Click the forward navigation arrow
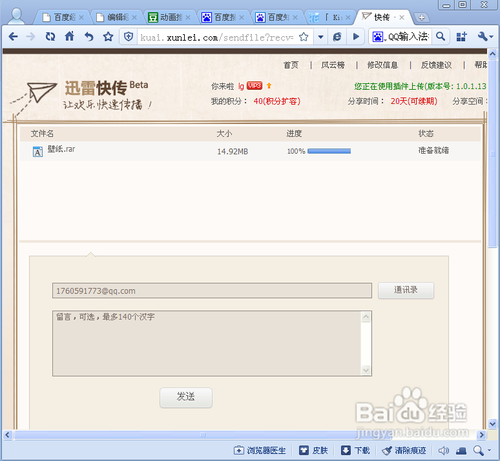Screen dimensions: 500x461 [x=31, y=37]
